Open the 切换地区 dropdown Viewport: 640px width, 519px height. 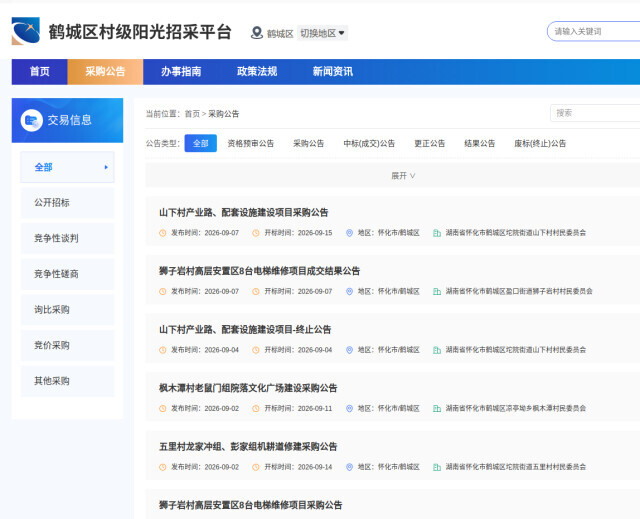click(322, 33)
